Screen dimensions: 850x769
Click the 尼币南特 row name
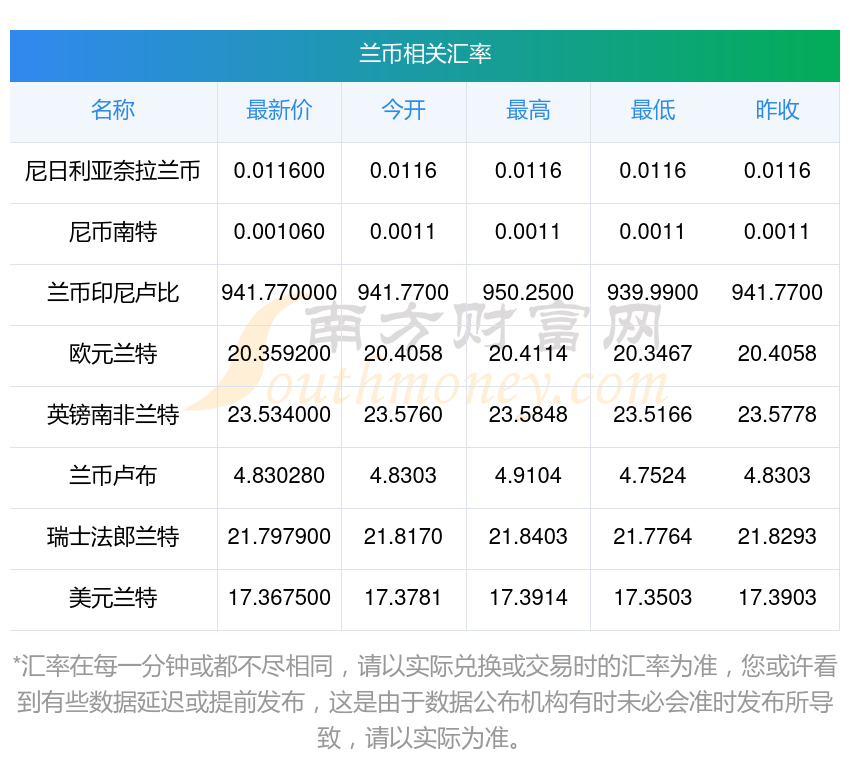click(x=113, y=232)
